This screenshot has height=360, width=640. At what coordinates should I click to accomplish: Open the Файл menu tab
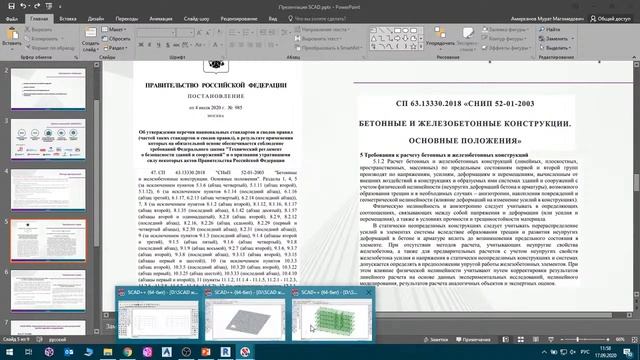pos(12,19)
